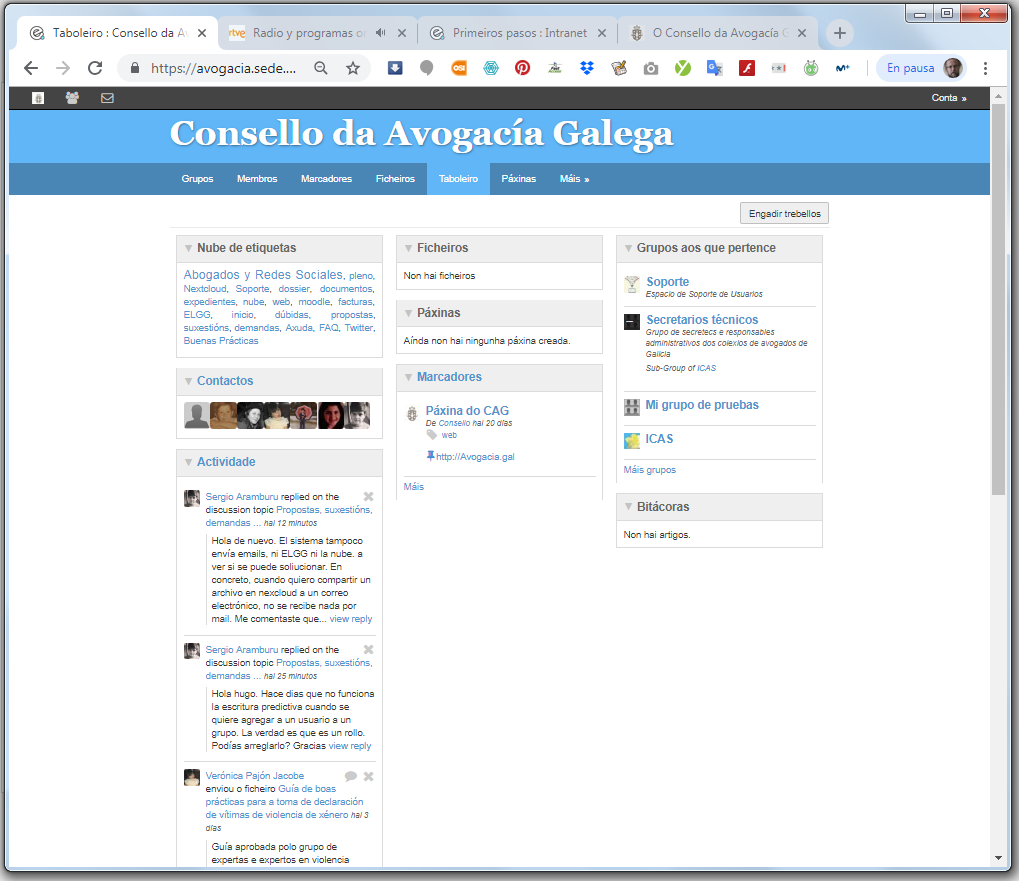The image size is (1019, 881).
Task: Open the Secretarios técnicos group link
Action: click(702, 320)
